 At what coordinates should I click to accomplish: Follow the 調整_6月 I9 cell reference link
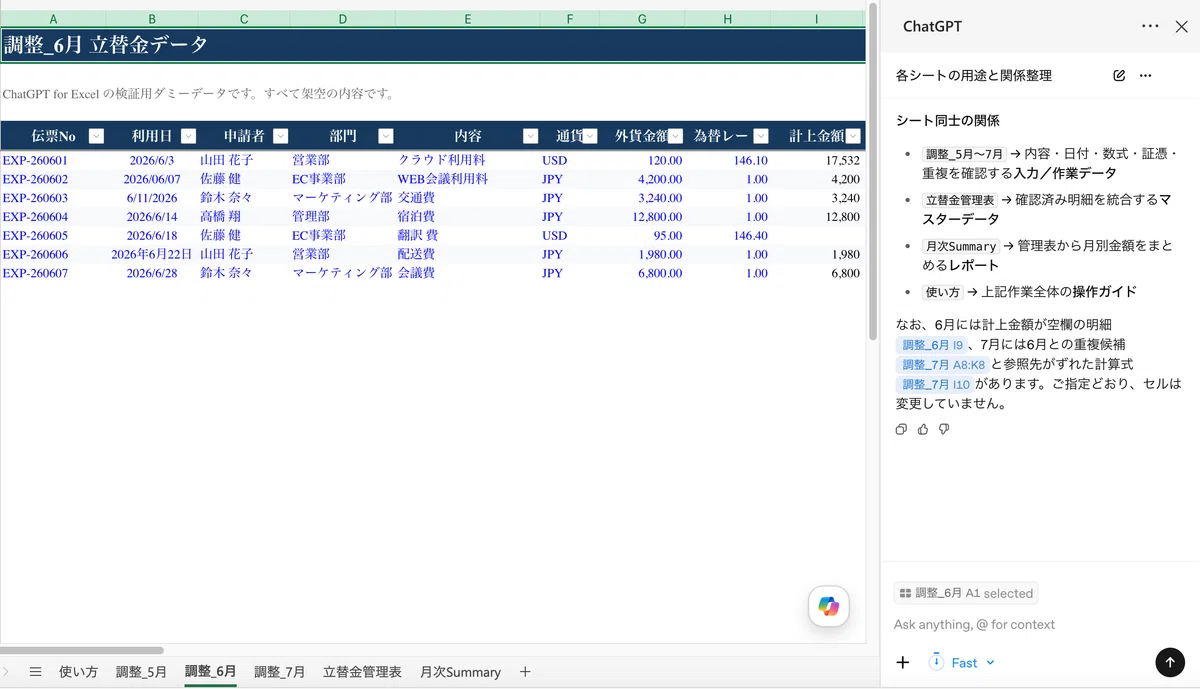point(932,345)
